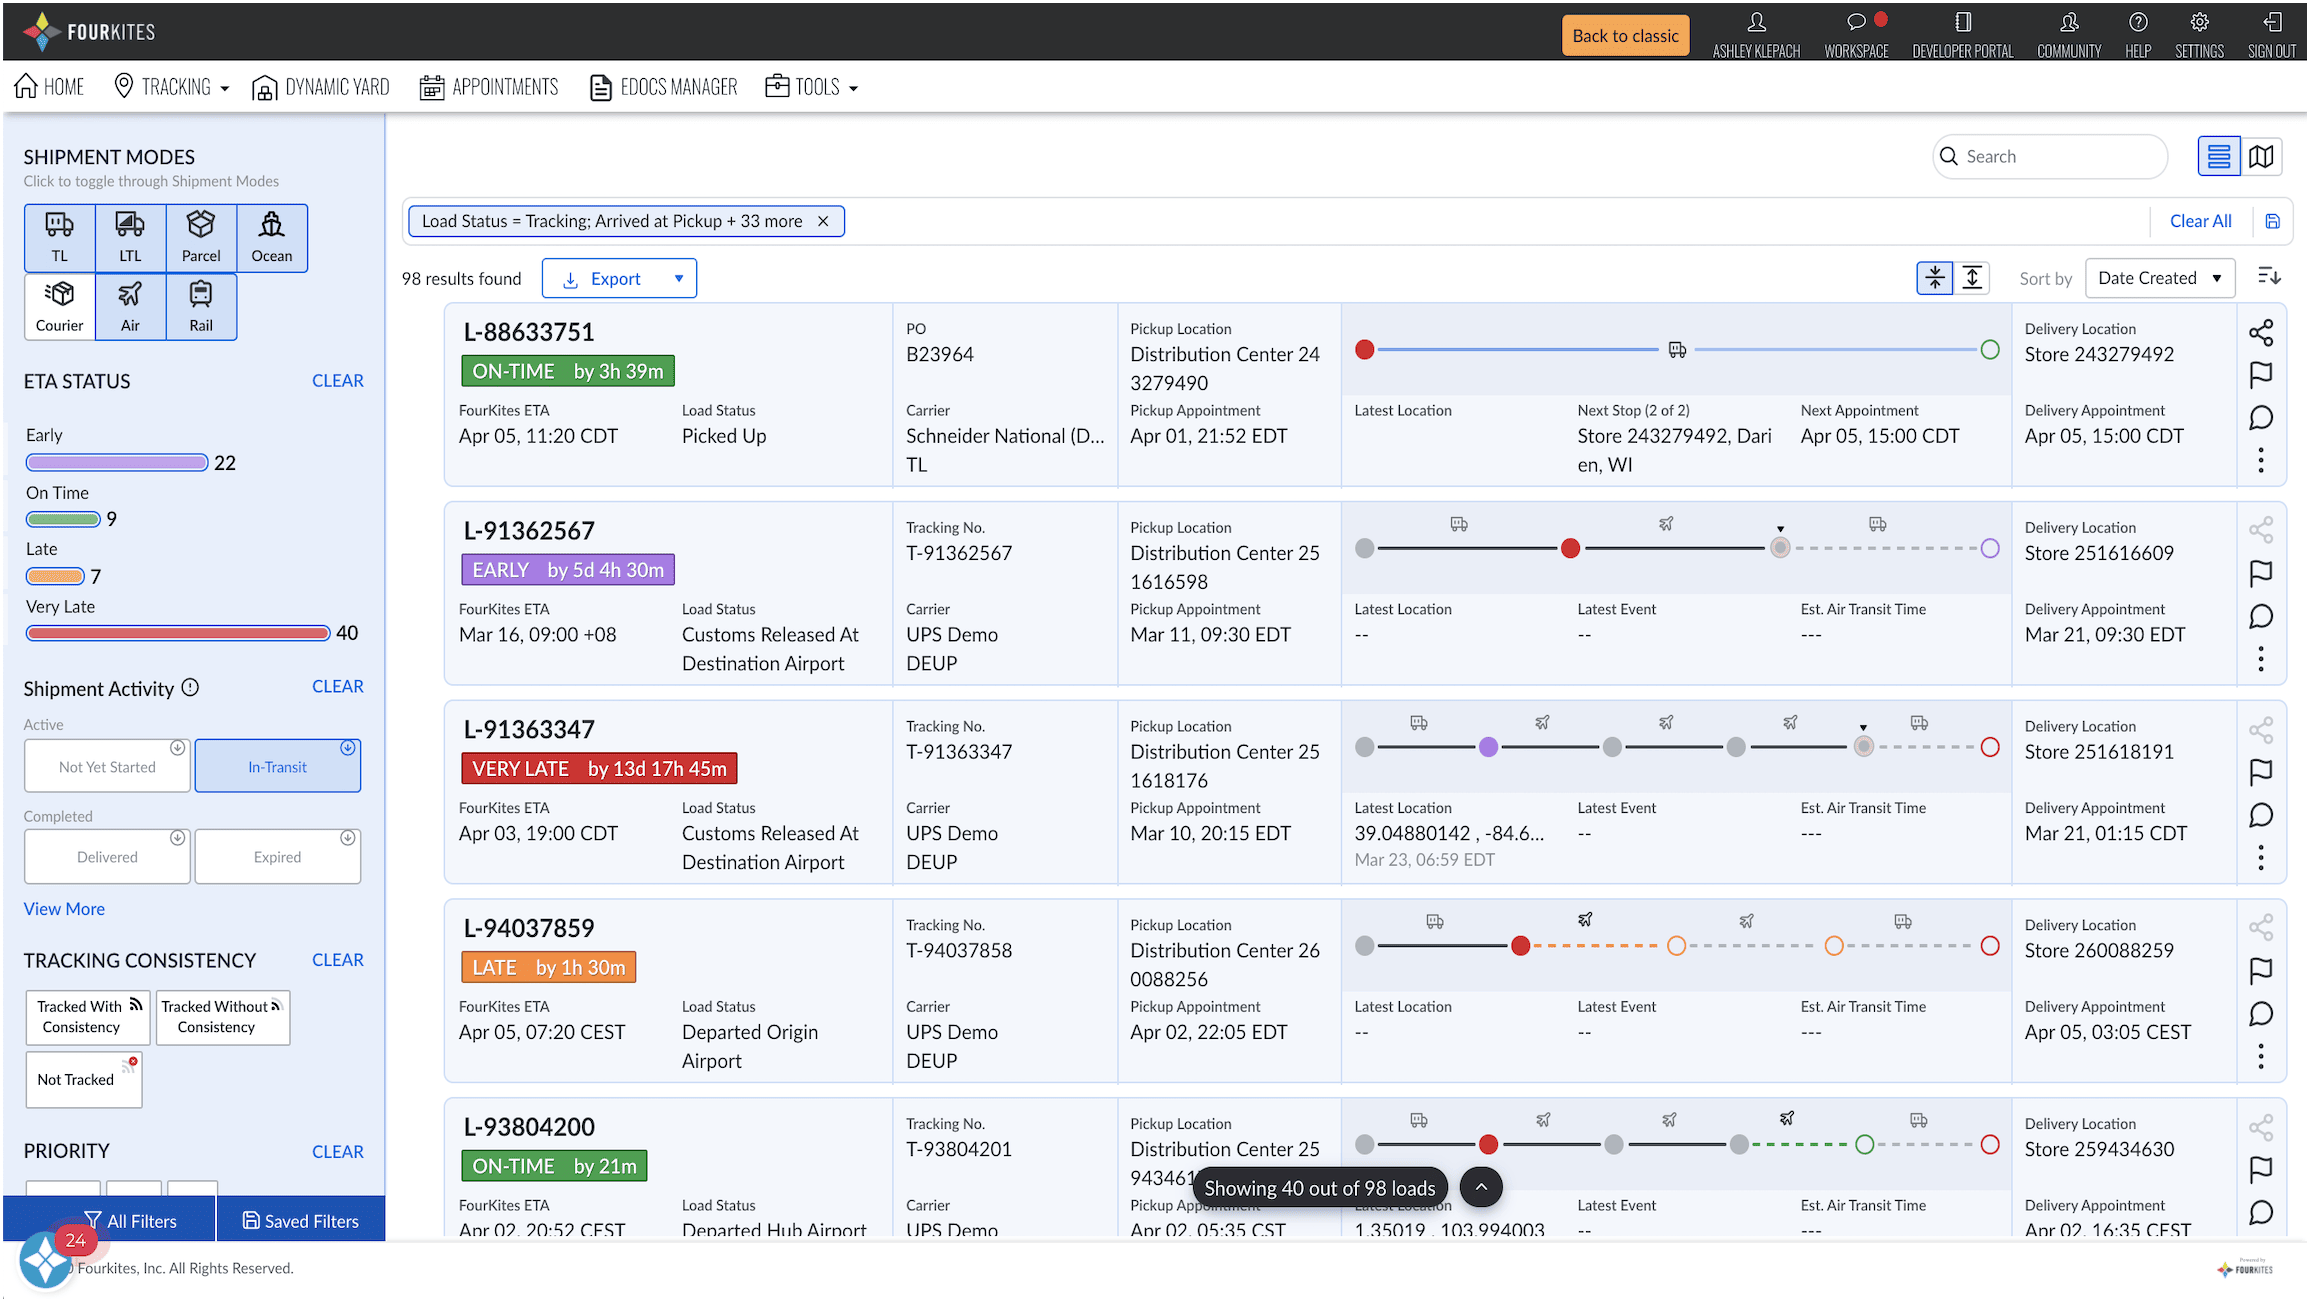This screenshot has height=1302, width=2310.
Task: Toggle the TL shipment mode
Action: [x=60, y=238]
